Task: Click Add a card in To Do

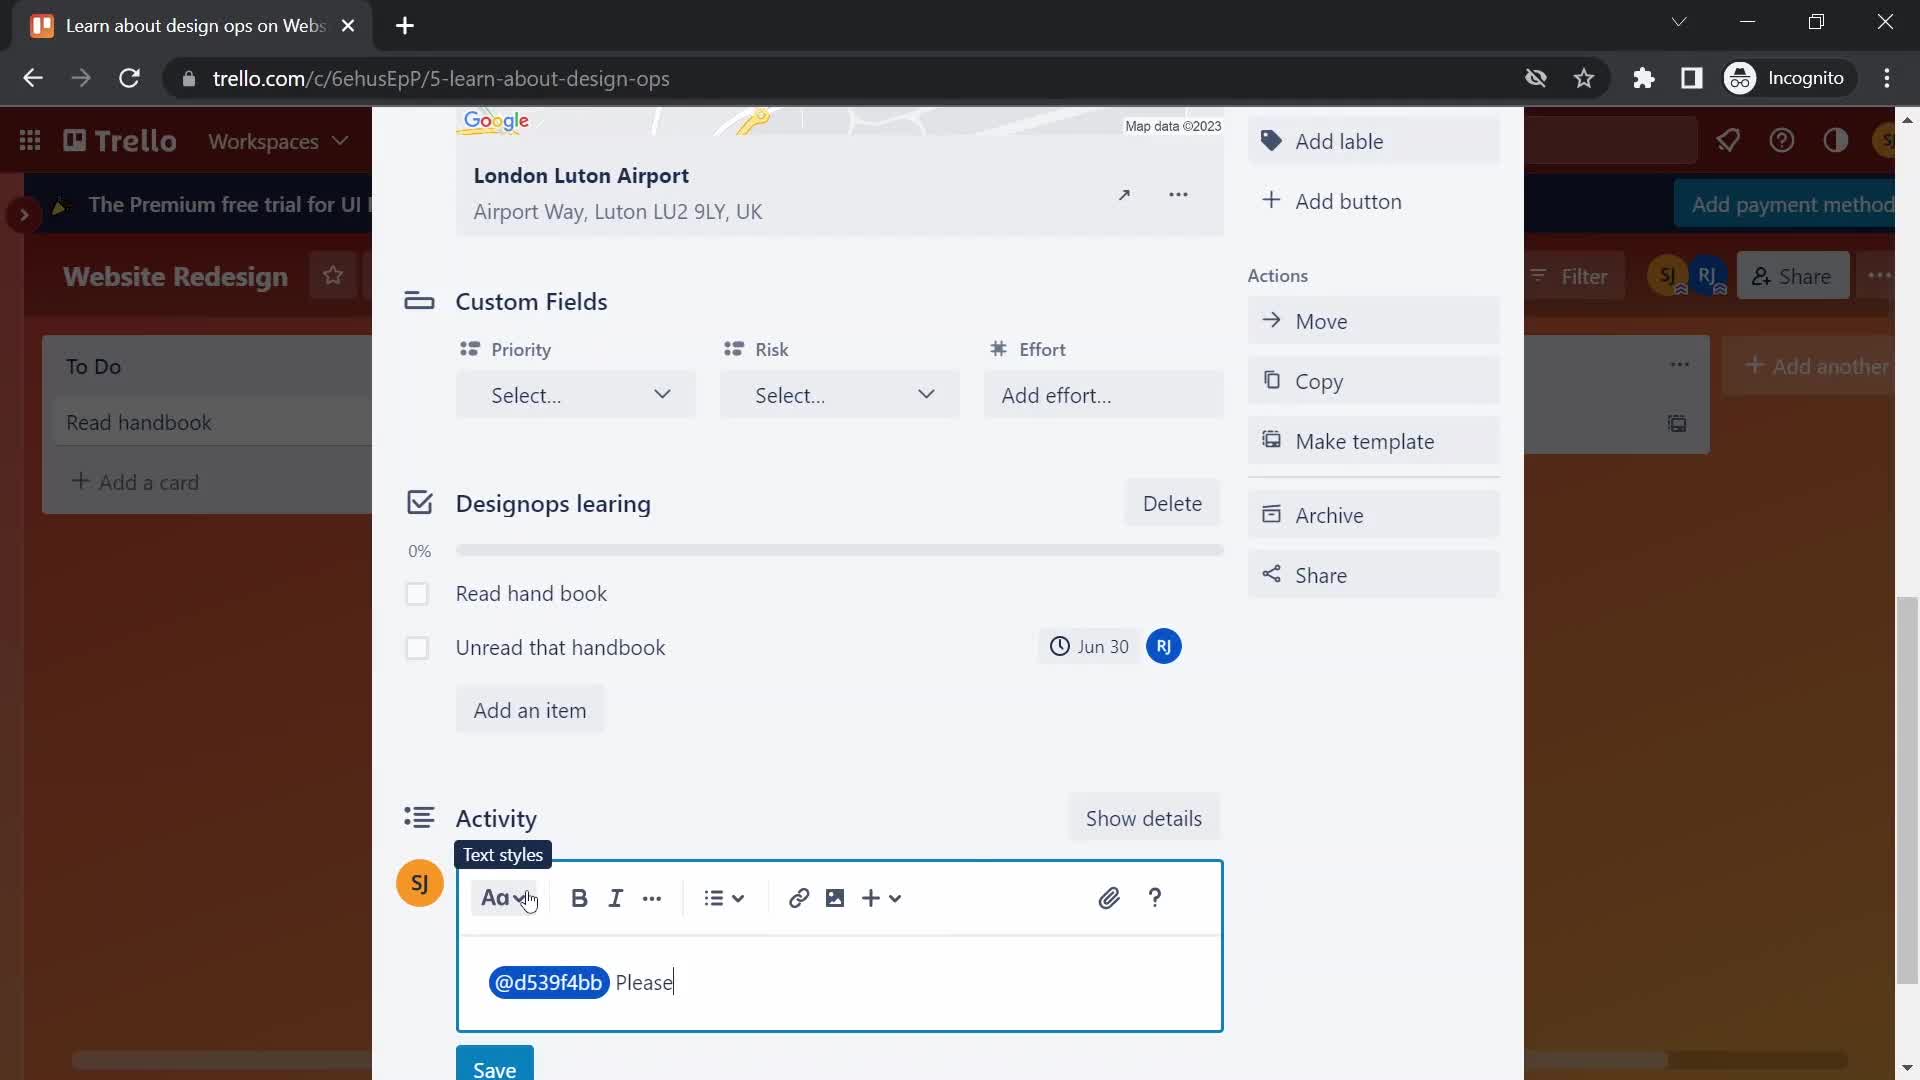Action: (x=136, y=482)
